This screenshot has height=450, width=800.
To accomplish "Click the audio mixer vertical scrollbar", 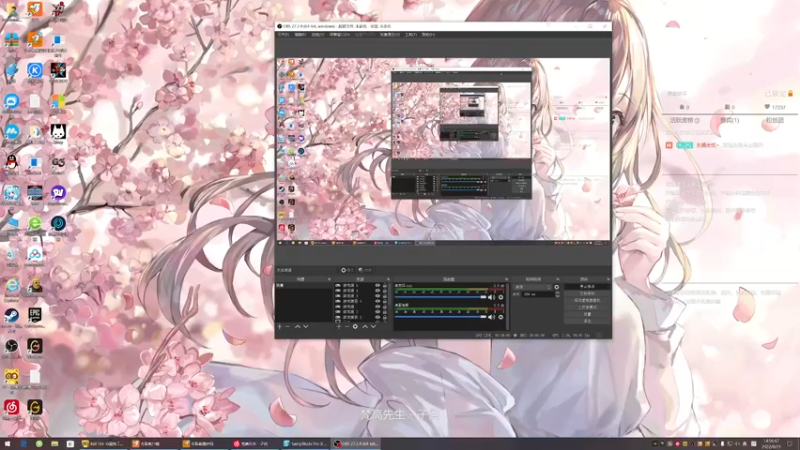I will pyautogui.click(x=507, y=307).
